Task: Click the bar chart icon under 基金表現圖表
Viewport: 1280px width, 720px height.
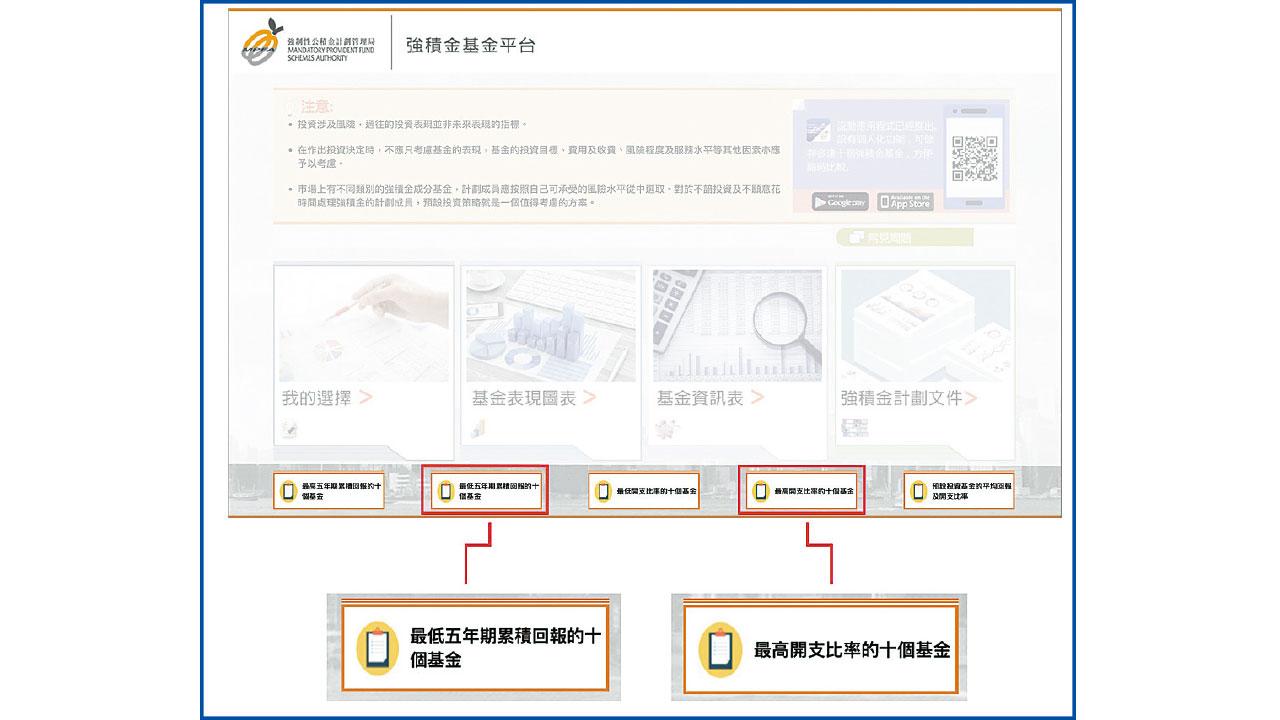Action: 479,429
